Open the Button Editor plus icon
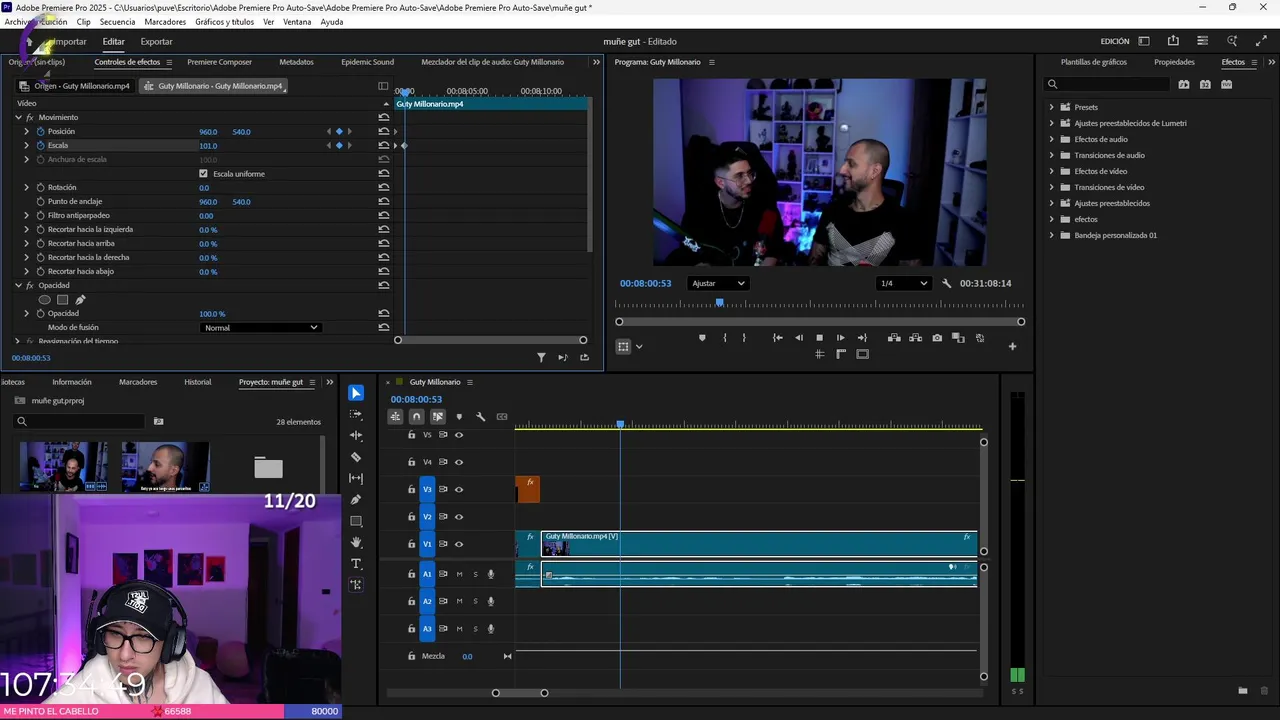1280x720 pixels. (1012, 347)
